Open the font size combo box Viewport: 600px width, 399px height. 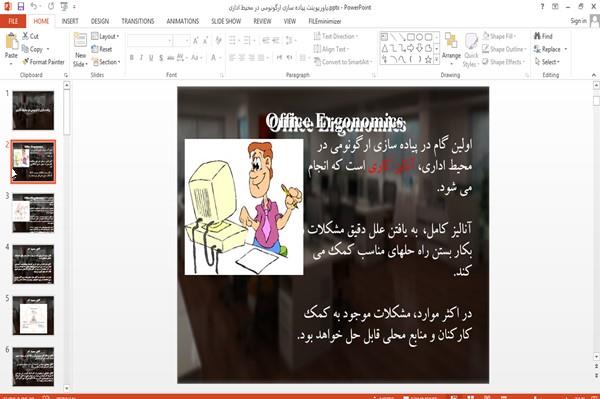(x=181, y=40)
